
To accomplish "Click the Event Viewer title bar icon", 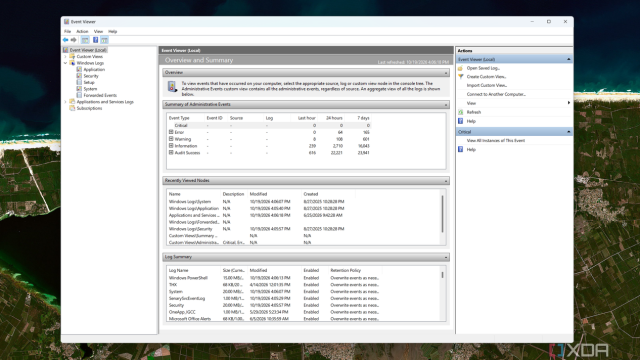I will click(66, 22).
